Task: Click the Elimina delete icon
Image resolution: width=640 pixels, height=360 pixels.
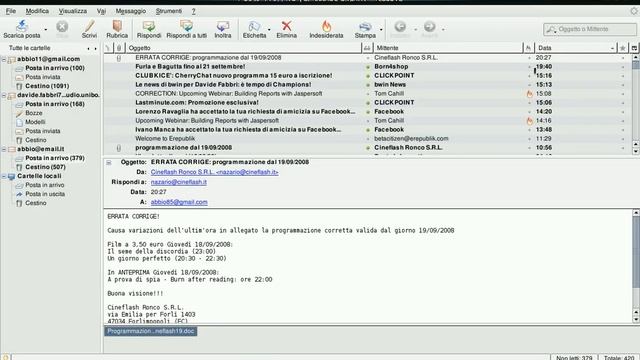Action: click(287, 26)
